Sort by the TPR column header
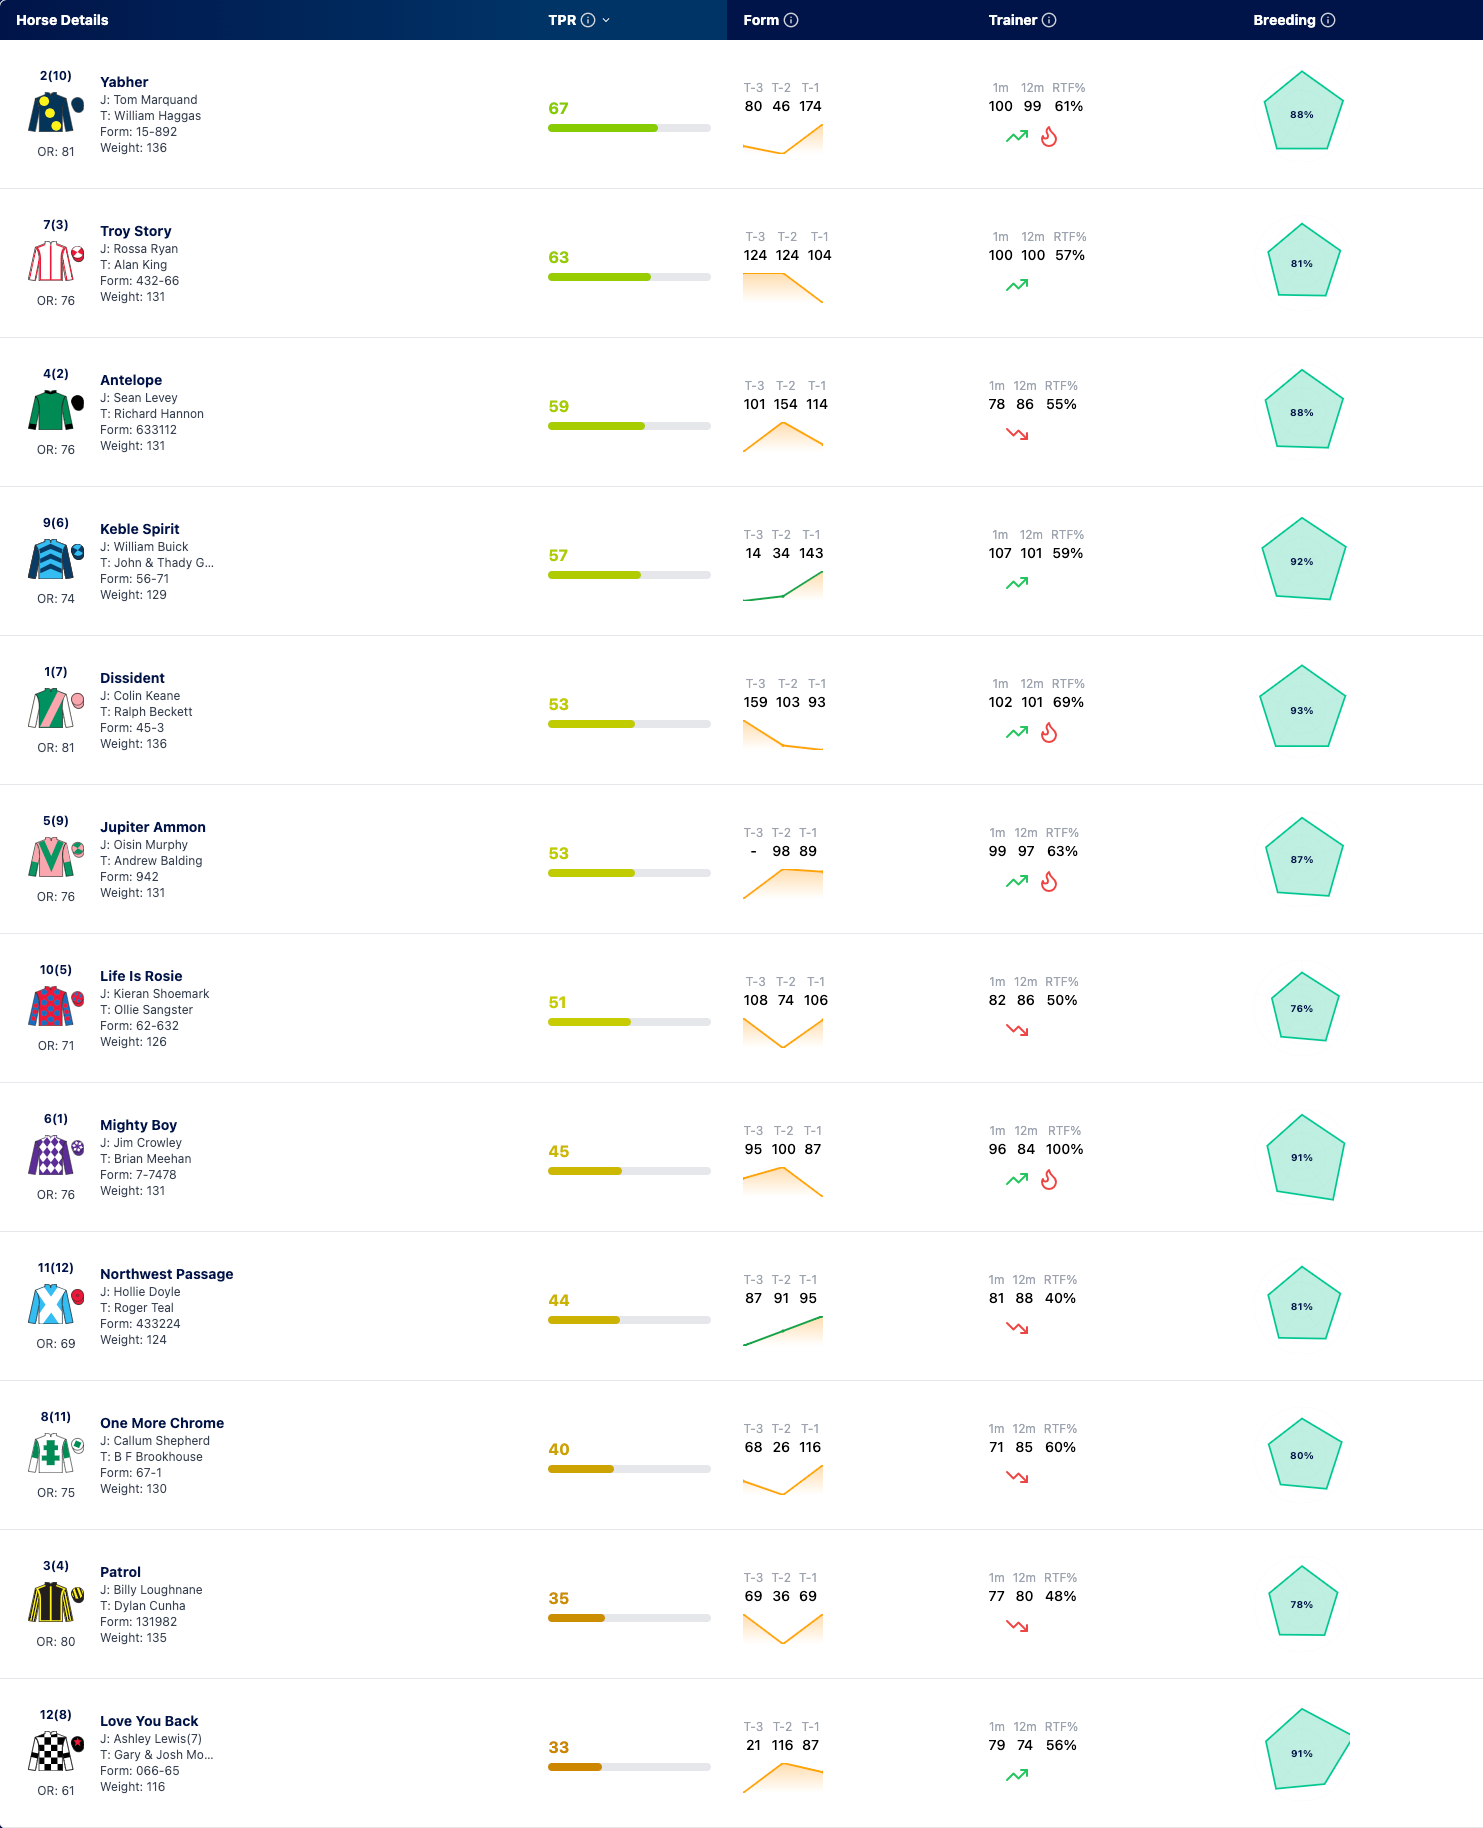The width and height of the screenshot is (1483, 1828). point(562,20)
